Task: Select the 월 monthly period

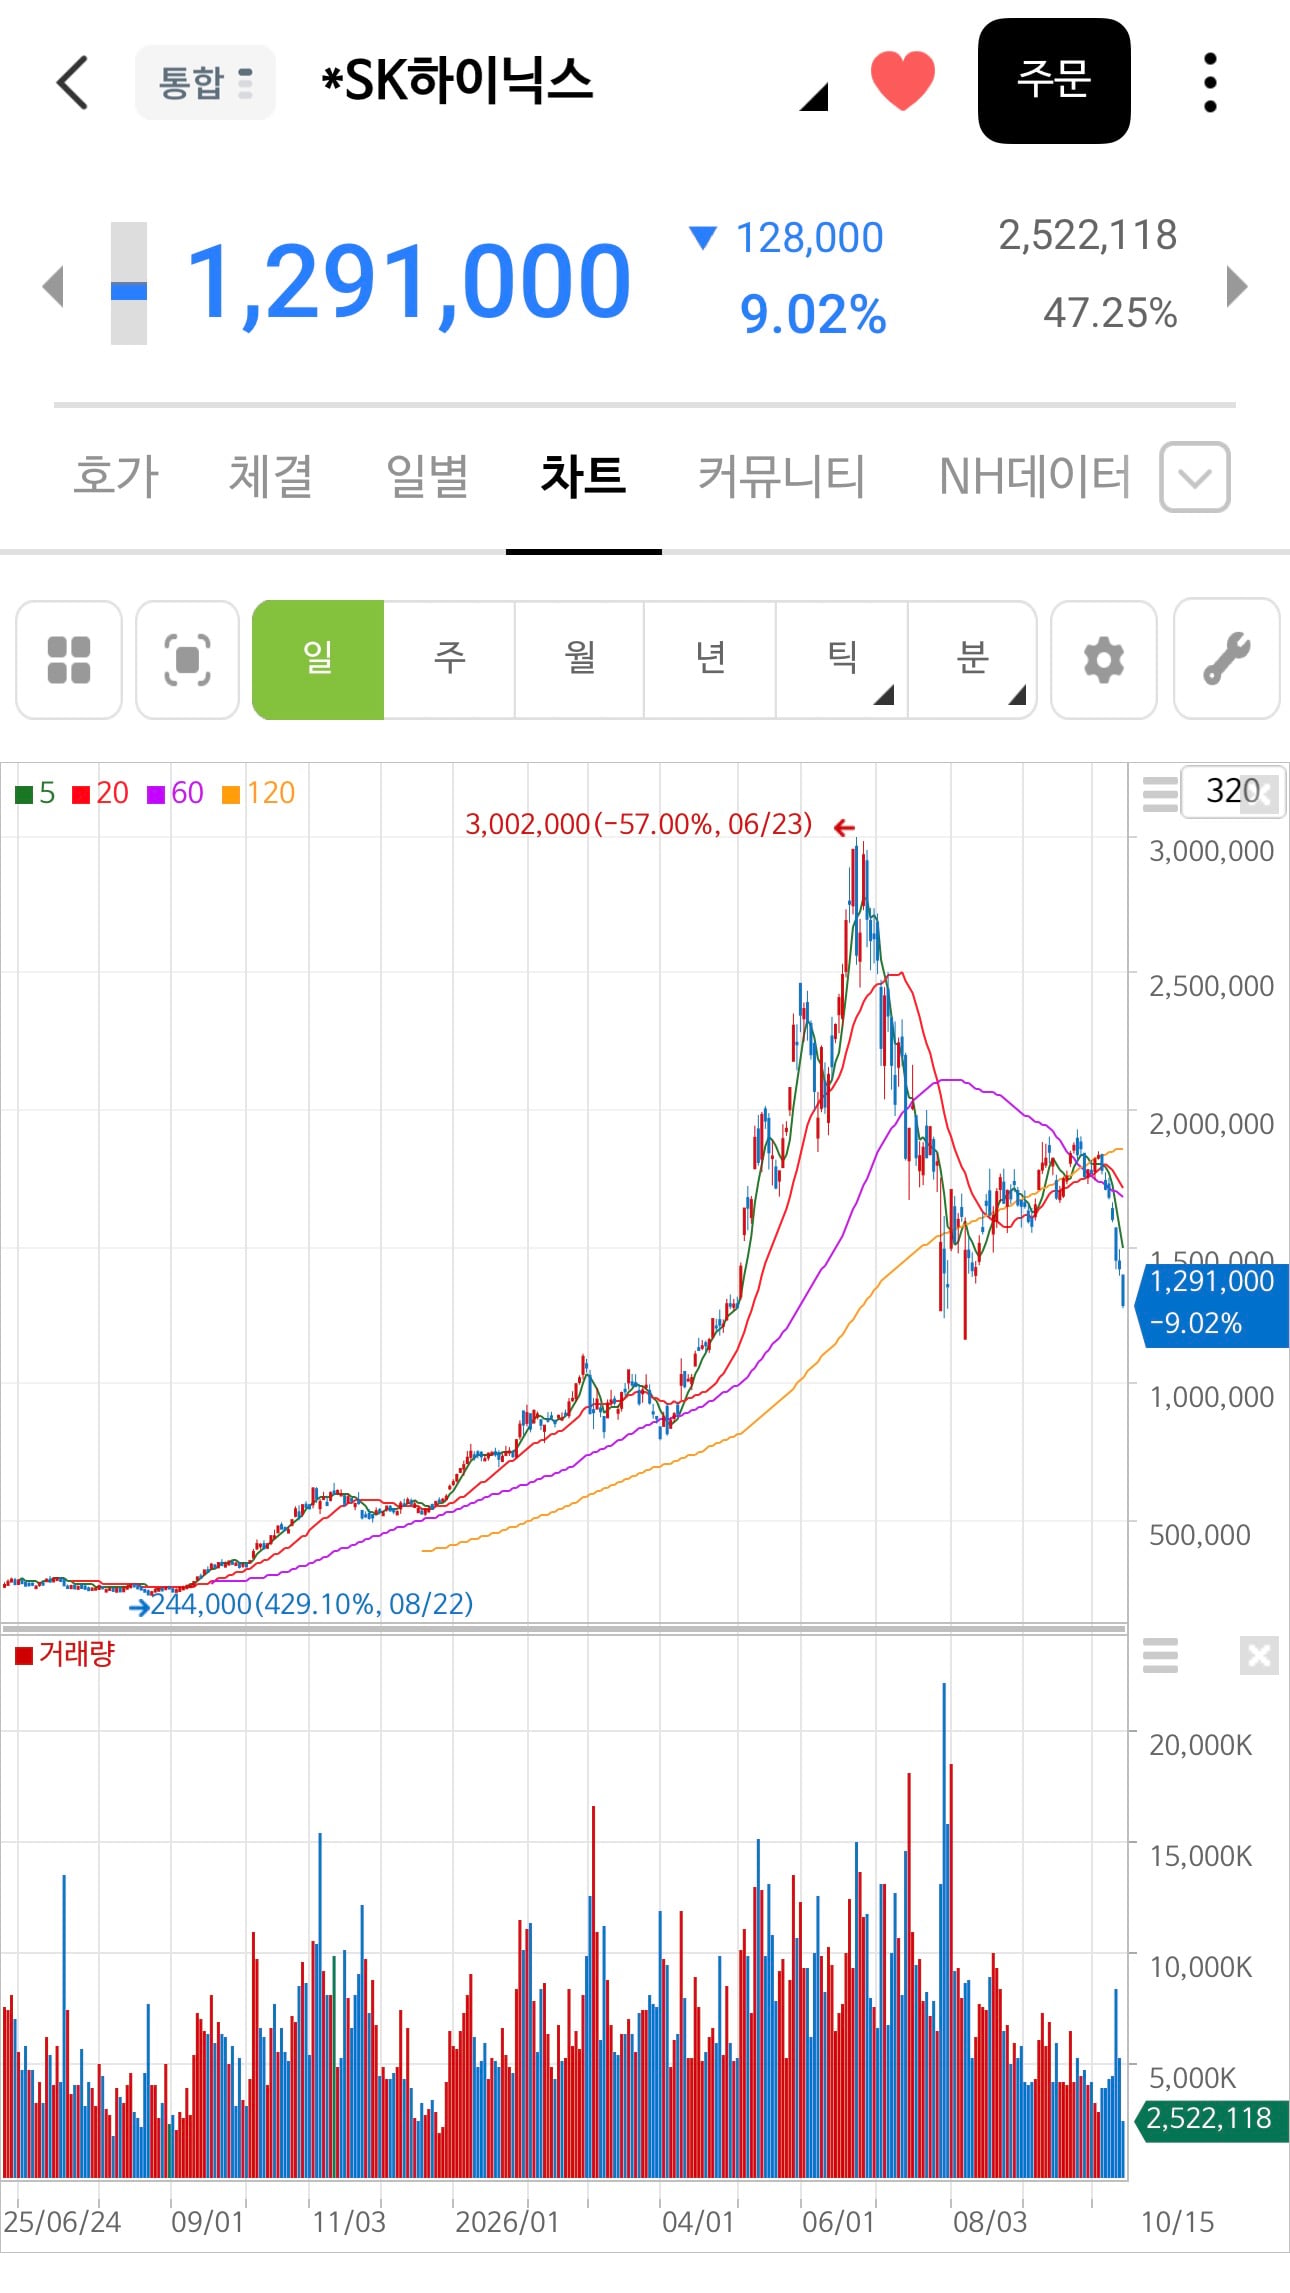Action: tap(580, 660)
